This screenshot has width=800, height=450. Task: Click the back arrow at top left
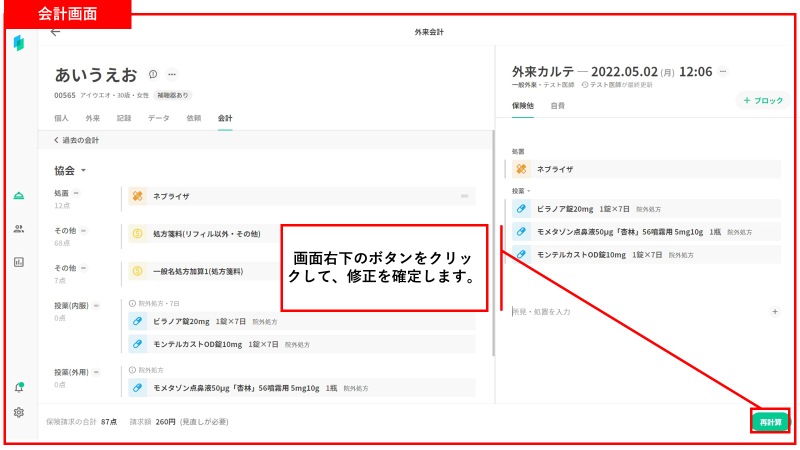(x=55, y=32)
